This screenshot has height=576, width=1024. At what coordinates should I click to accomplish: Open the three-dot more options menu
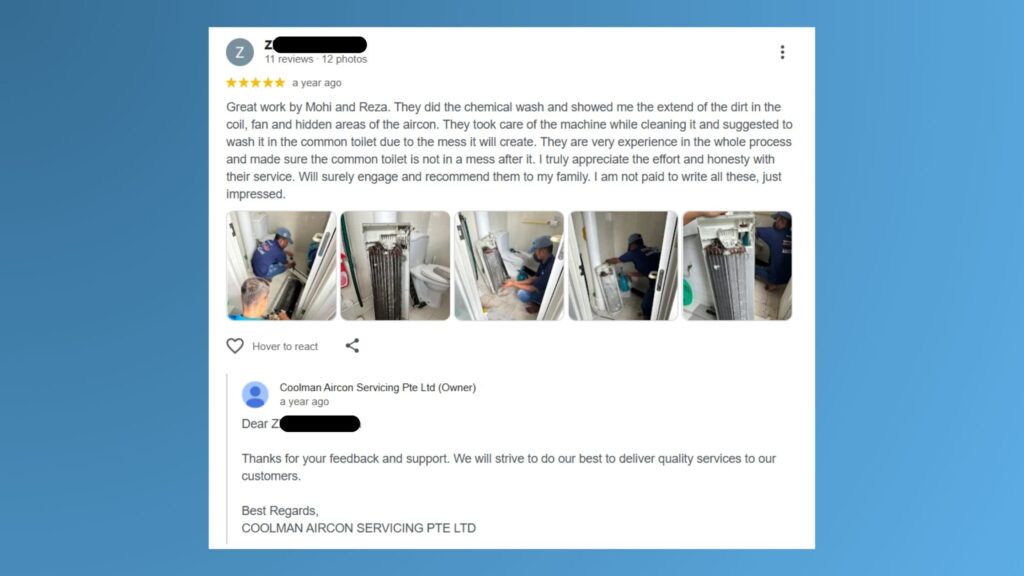[x=782, y=52]
